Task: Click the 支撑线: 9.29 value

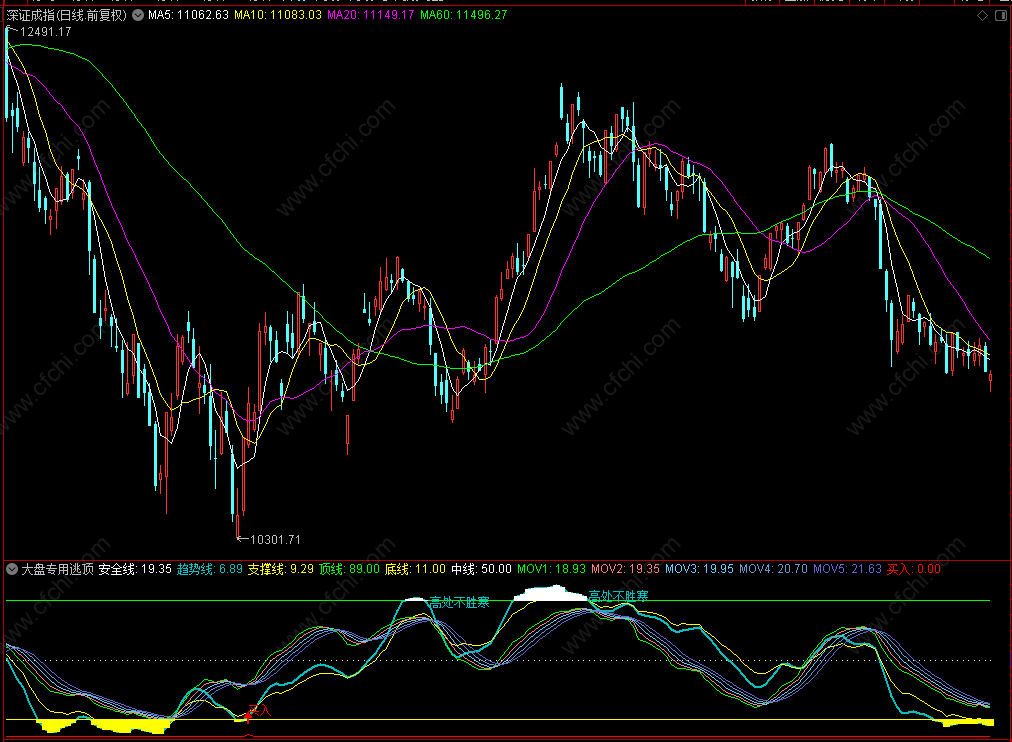Action: 281,569
